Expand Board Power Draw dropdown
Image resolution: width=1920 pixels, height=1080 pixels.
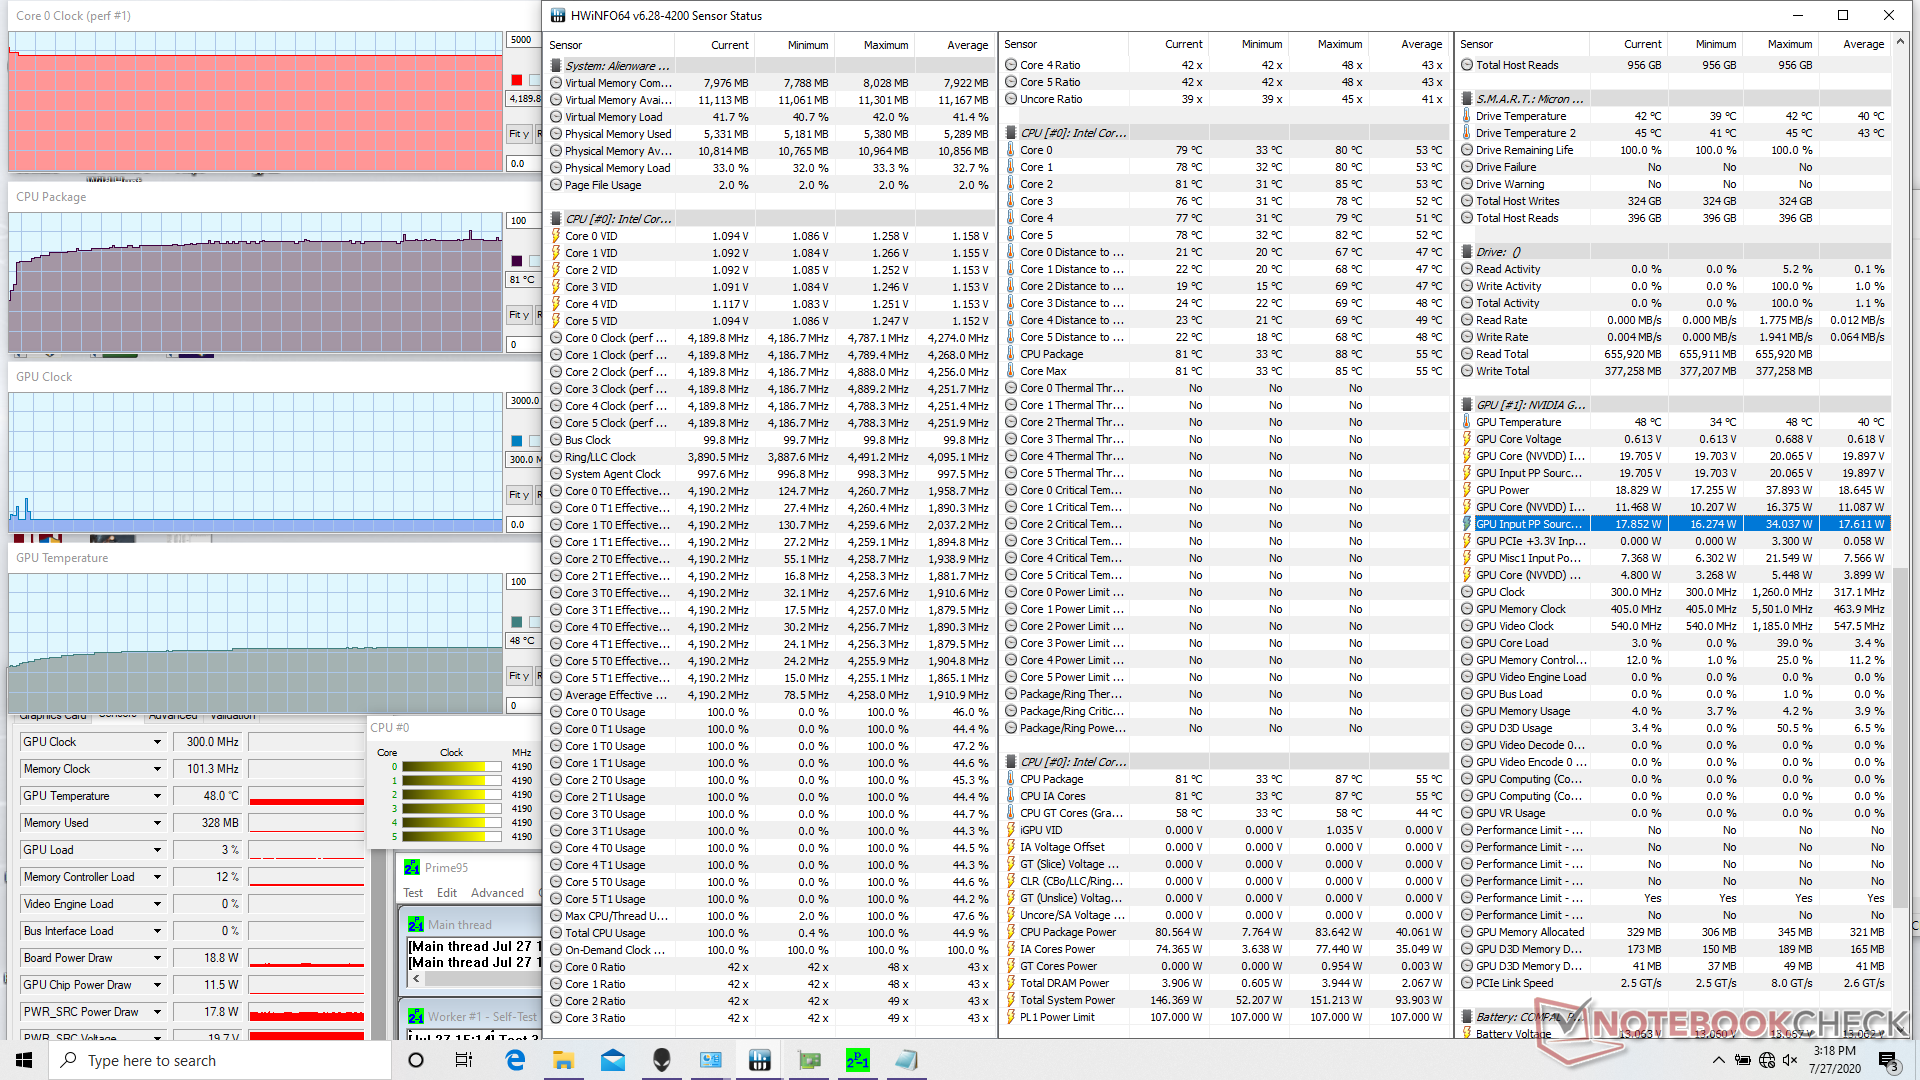157,958
